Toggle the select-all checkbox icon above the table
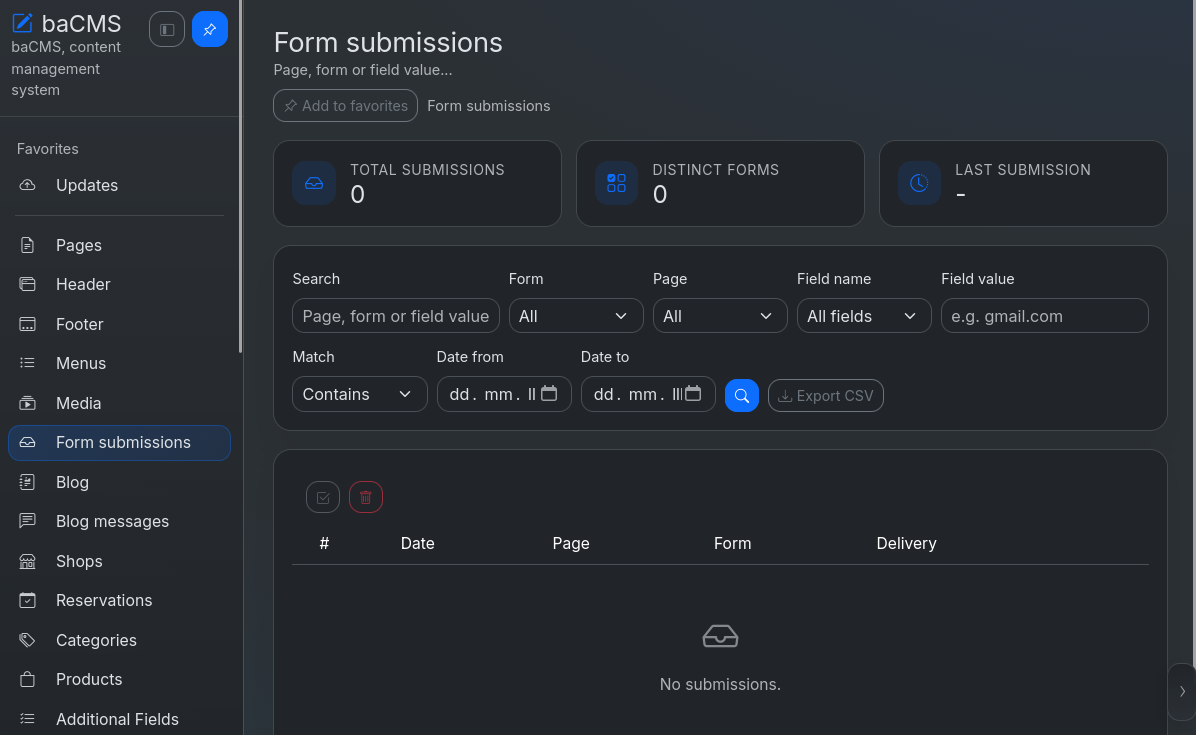1196x735 pixels. (x=323, y=498)
